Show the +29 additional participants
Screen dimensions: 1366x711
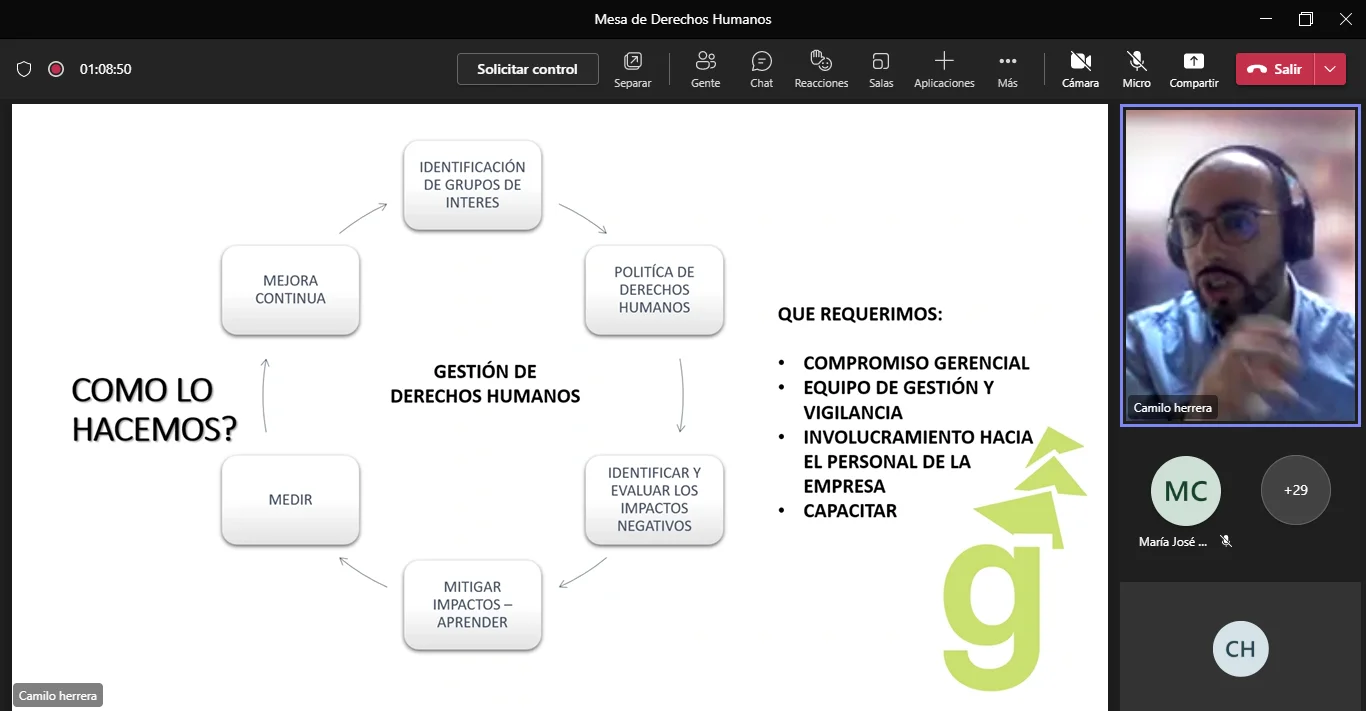[1295, 490]
